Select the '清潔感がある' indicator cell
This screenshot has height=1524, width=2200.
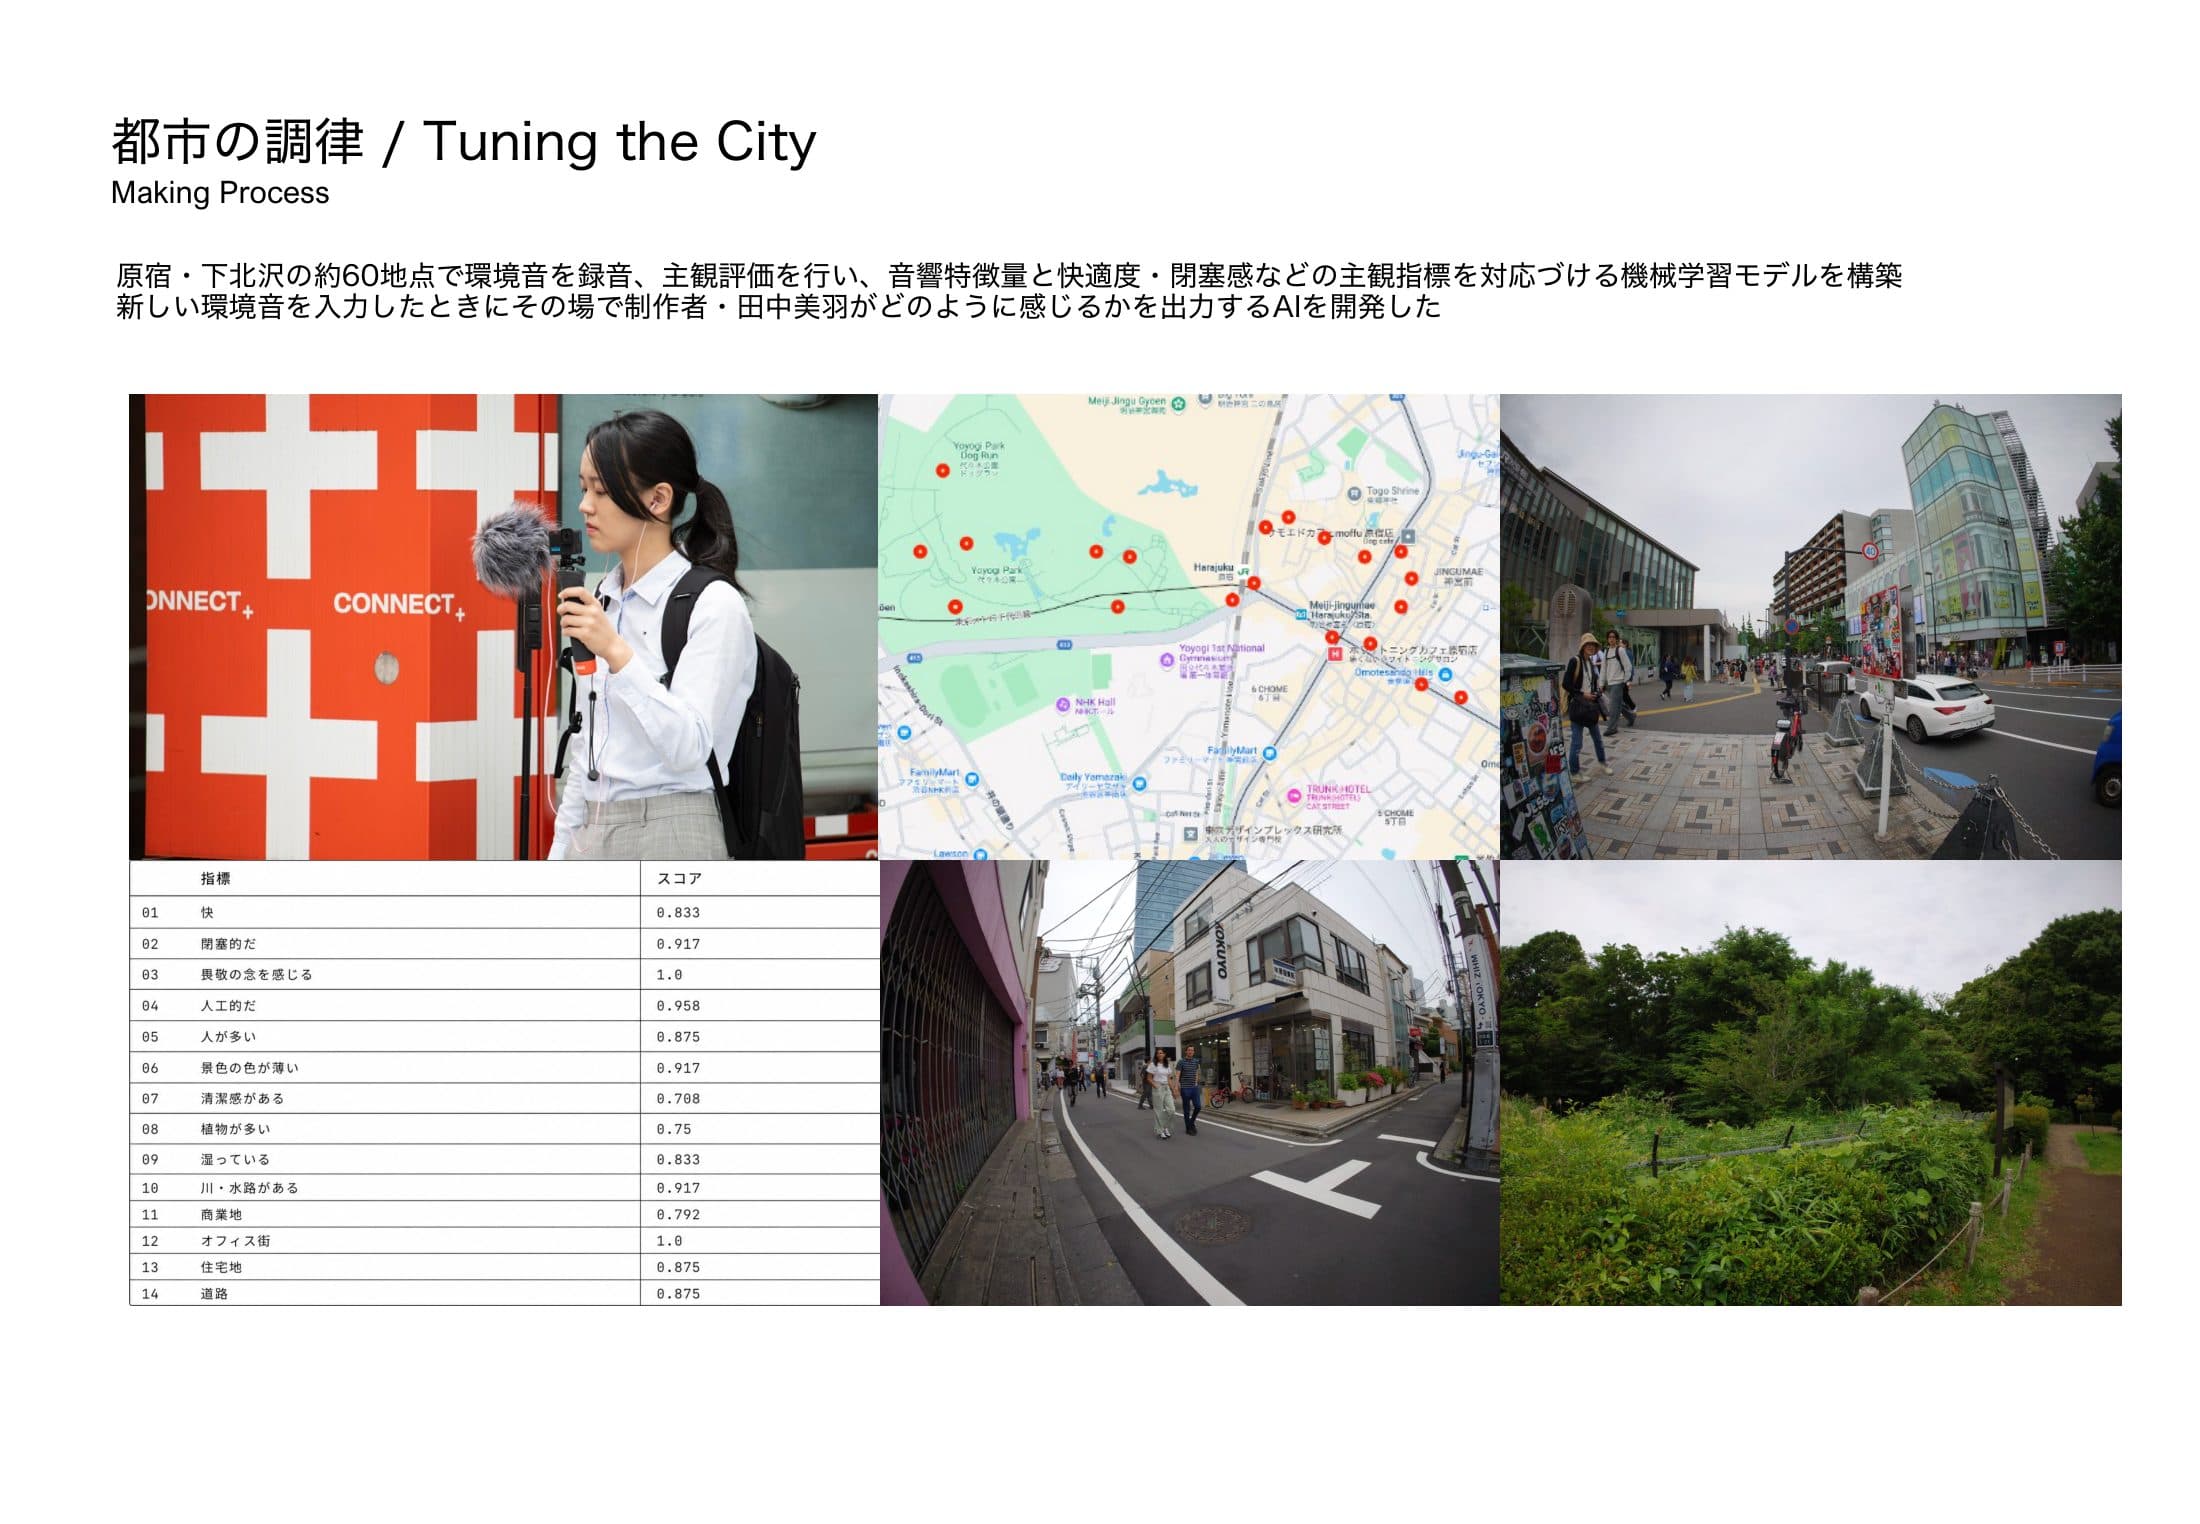[243, 1098]
